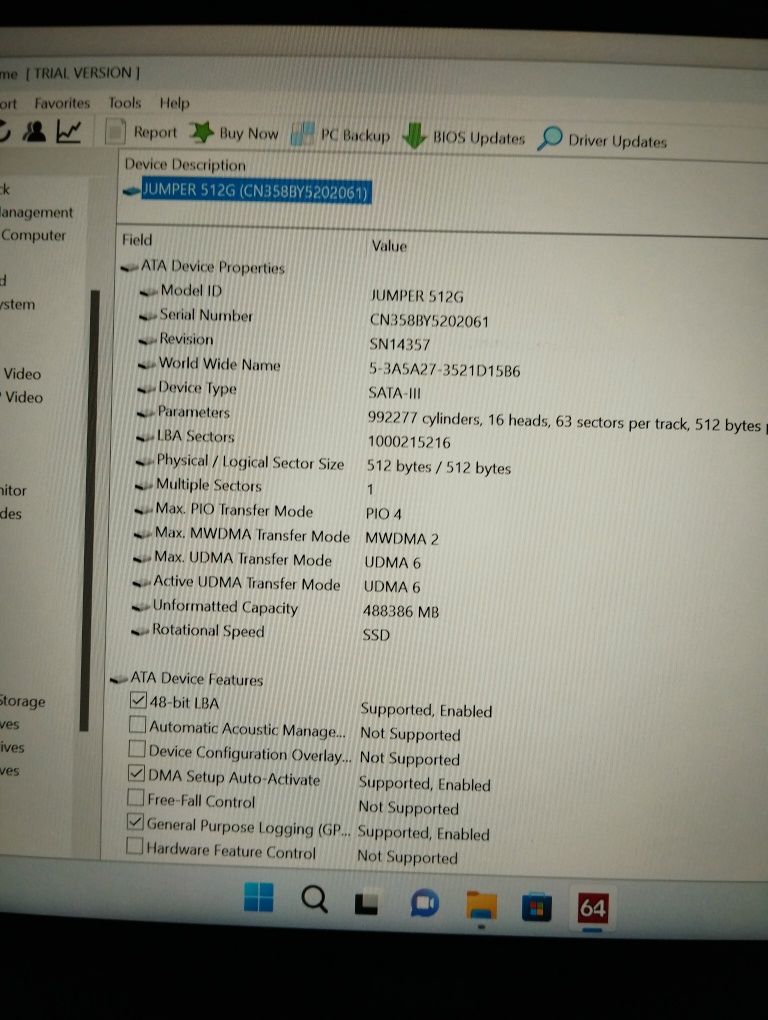
Task: Click the graph chart toolbar icon
Action: (68, 131)
